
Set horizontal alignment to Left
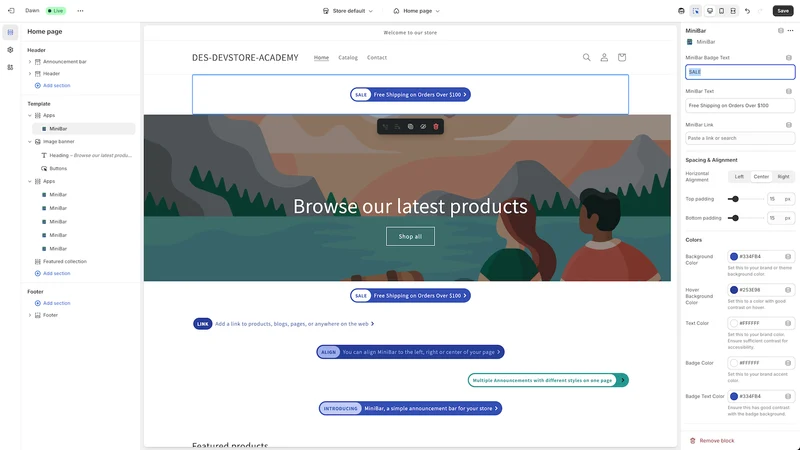click(x=739, y=177)
